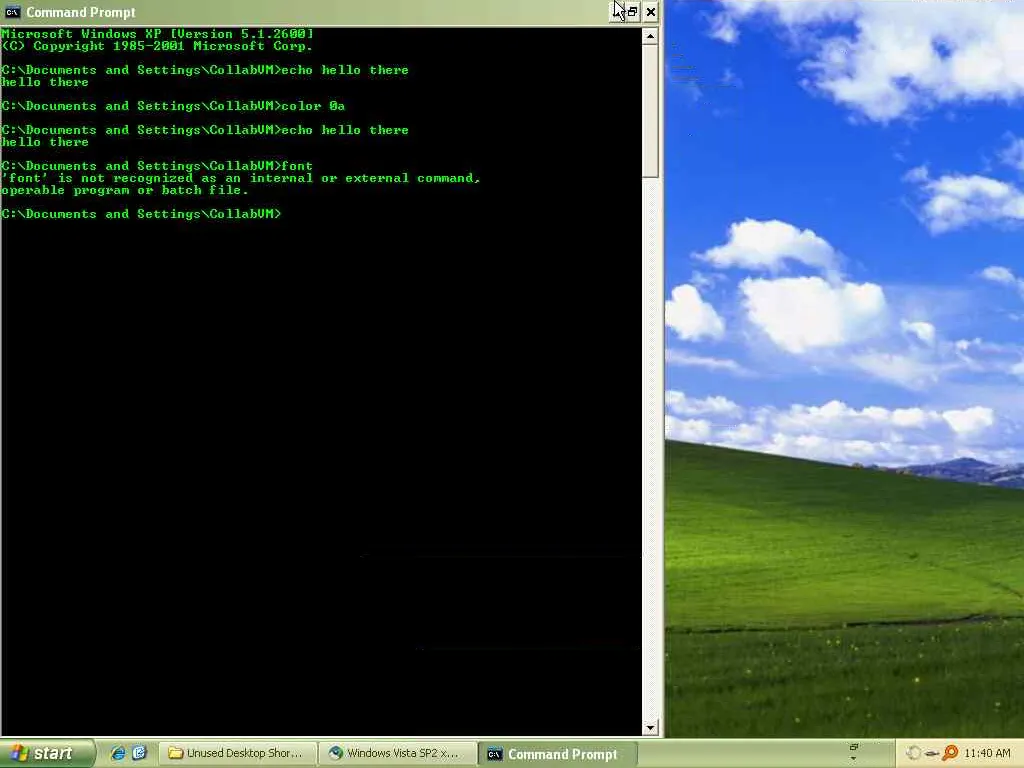The width and height of the screenshot is (1024, 768).
Task: Click the Command Prompt taskbar button
Action: (557, 754)
